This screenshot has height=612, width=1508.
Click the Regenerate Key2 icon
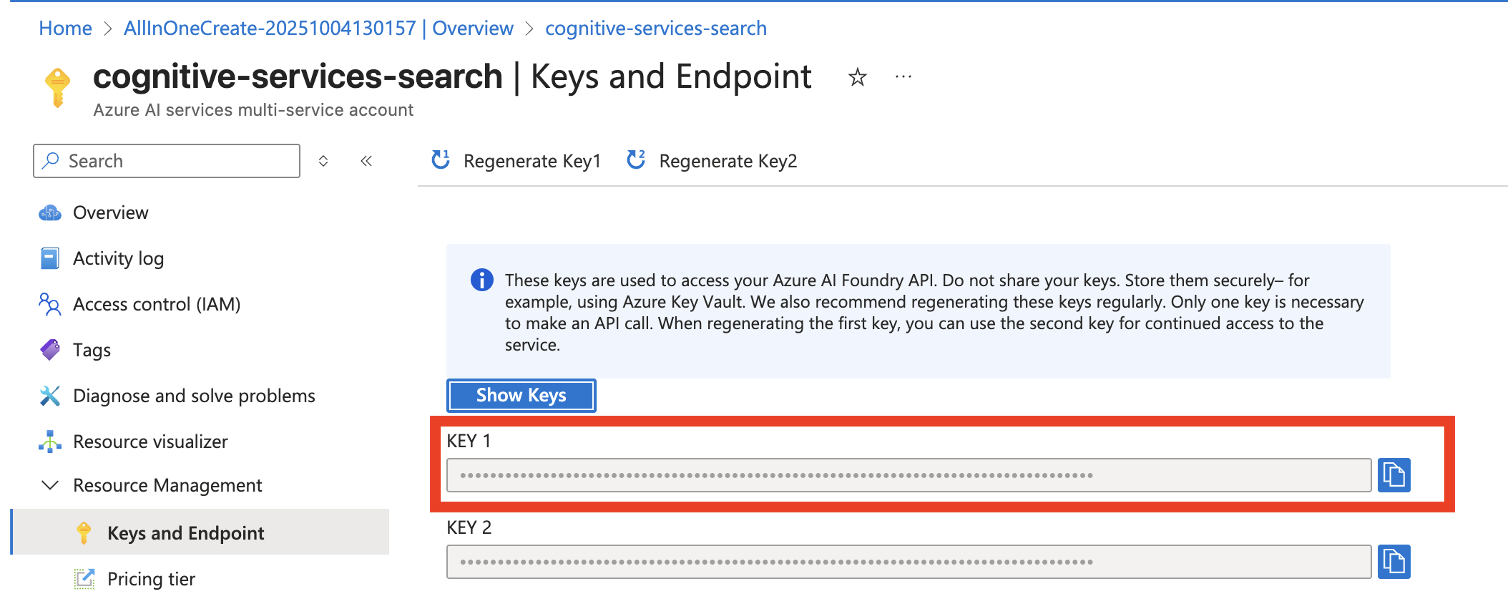(636, 160)
